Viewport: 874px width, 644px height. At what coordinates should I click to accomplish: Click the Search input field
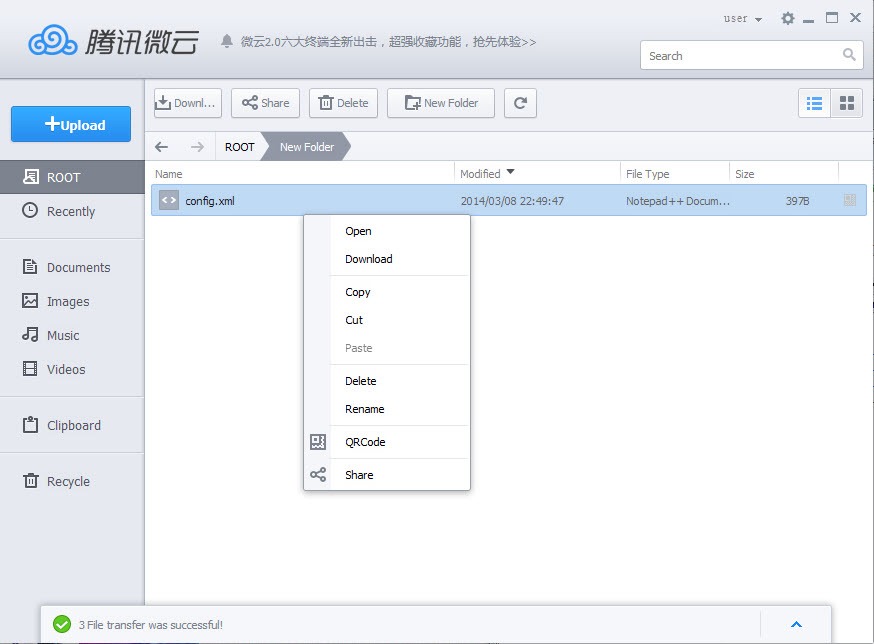(x=752, y=55)
